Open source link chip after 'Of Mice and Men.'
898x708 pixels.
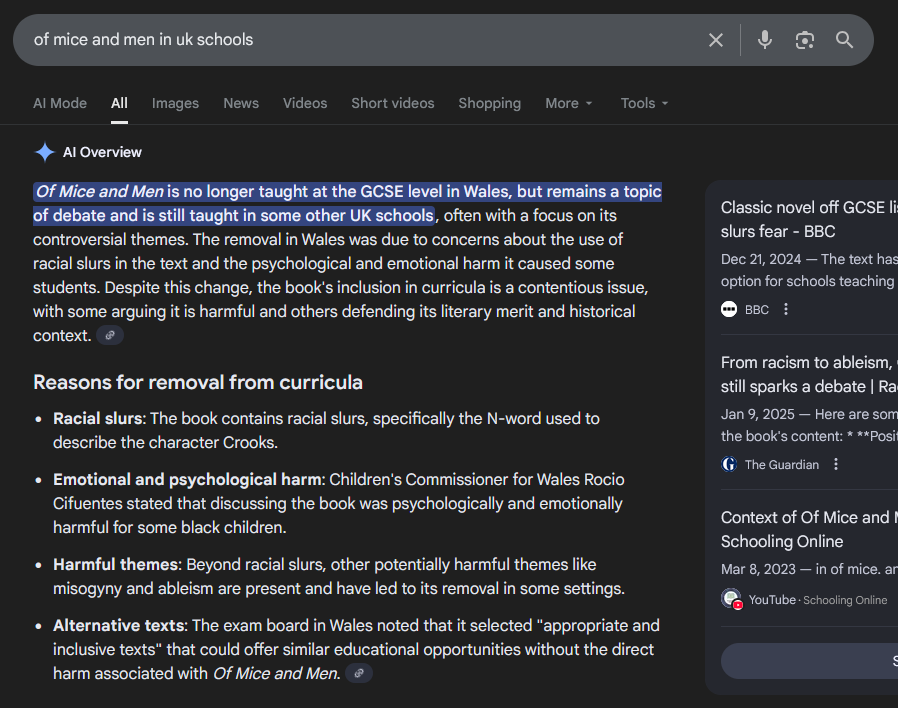[359, 673]
